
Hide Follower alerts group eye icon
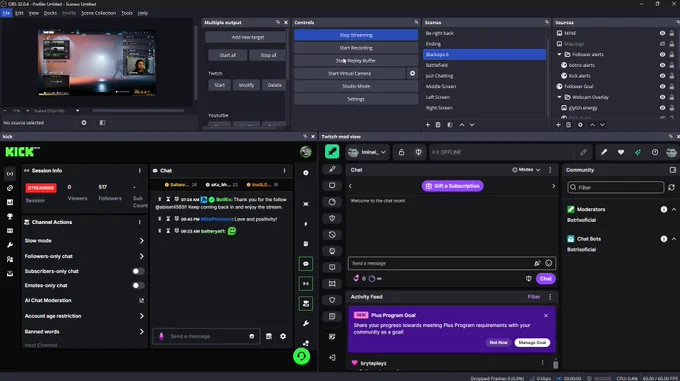click(662, 55)
